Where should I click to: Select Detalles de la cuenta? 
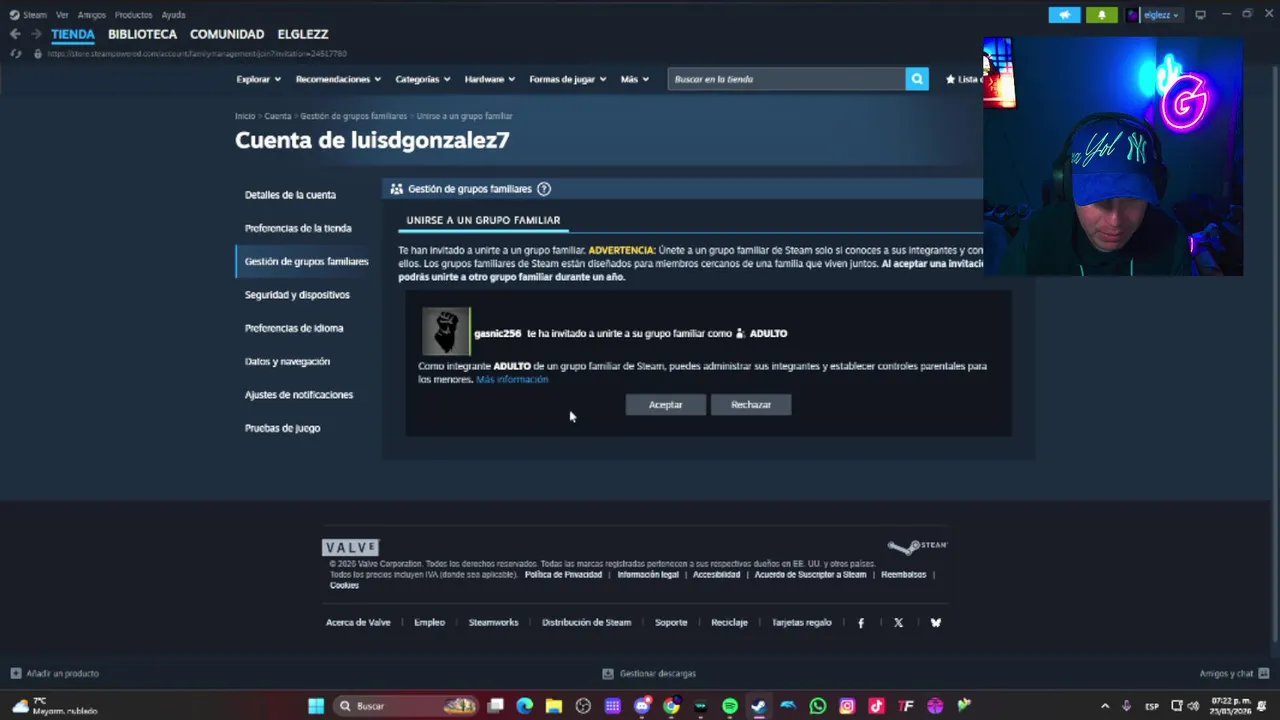click(x=290, y=195)
